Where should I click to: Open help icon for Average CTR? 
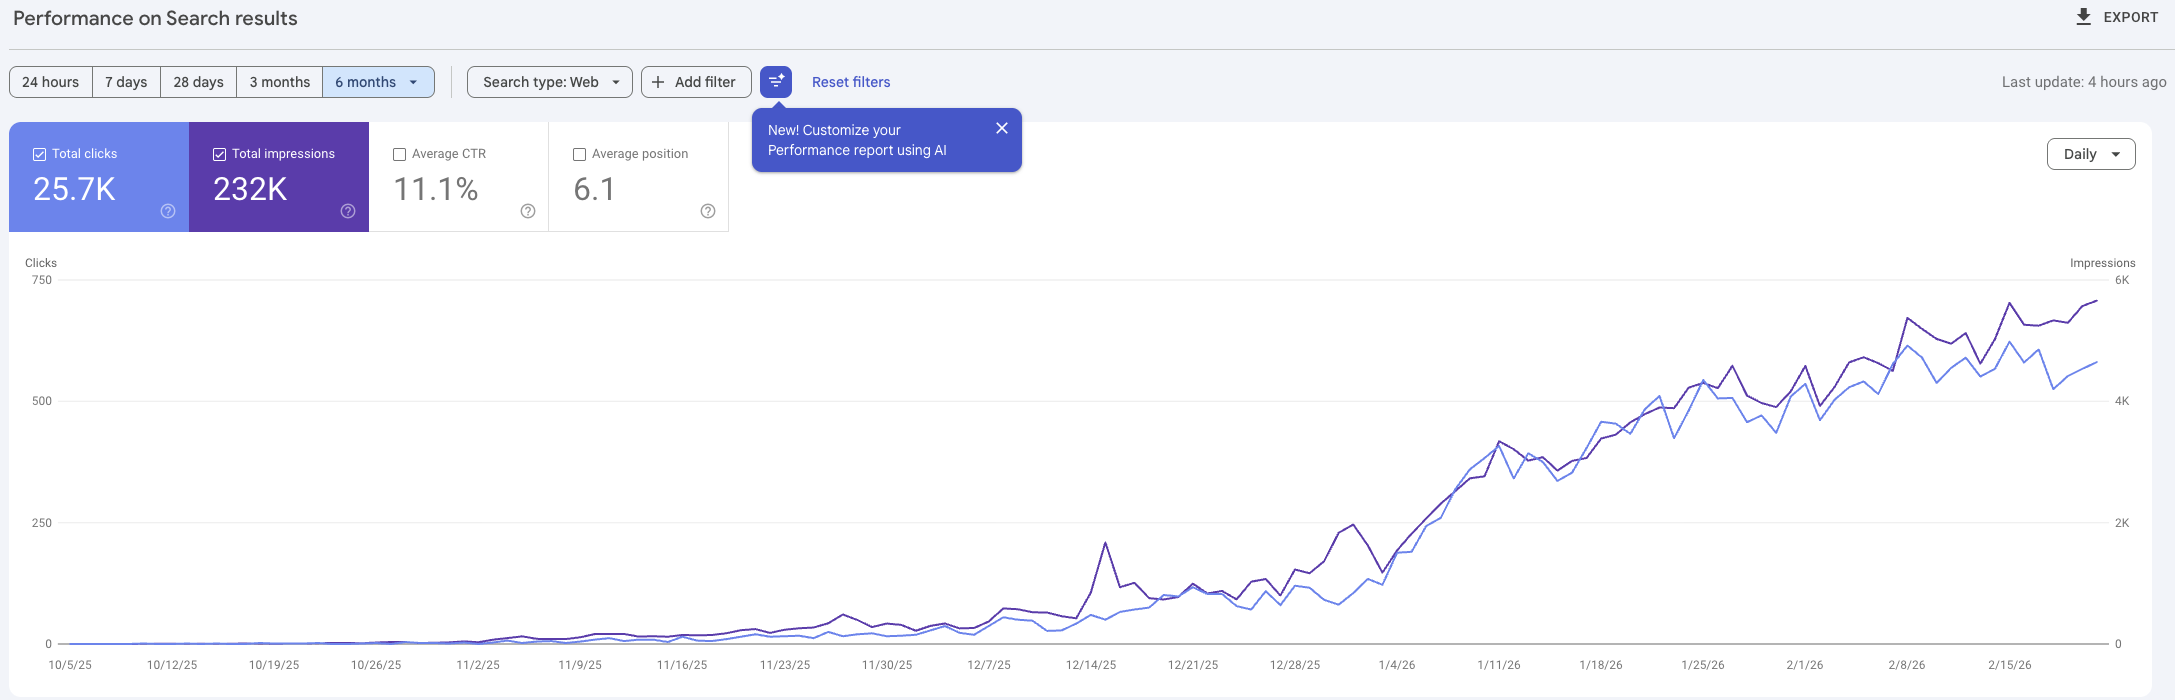(x=528, y=211)
